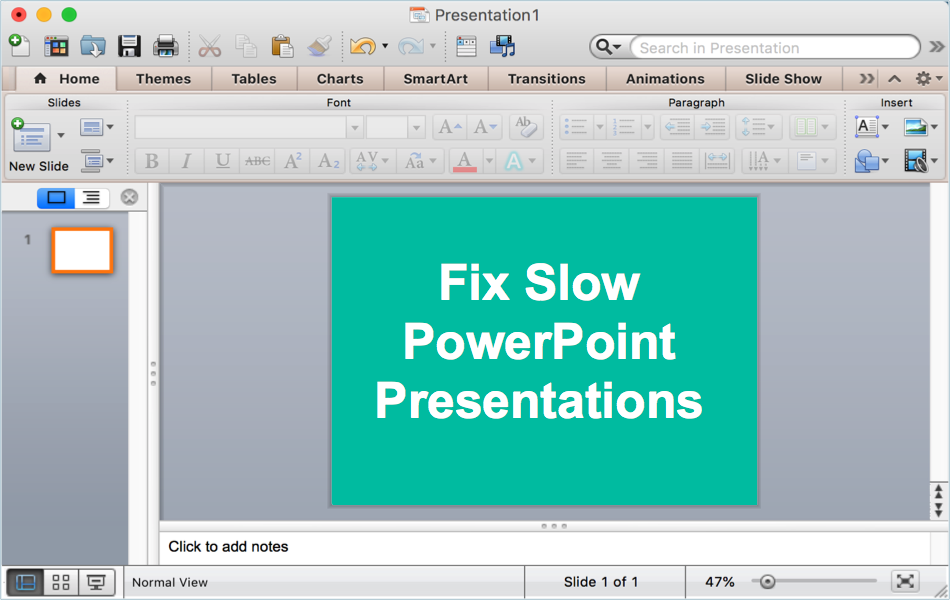This screenshot has height=600, width=950.
Task: Expand the font name list arrow
Action: click(x=355, y=128)
